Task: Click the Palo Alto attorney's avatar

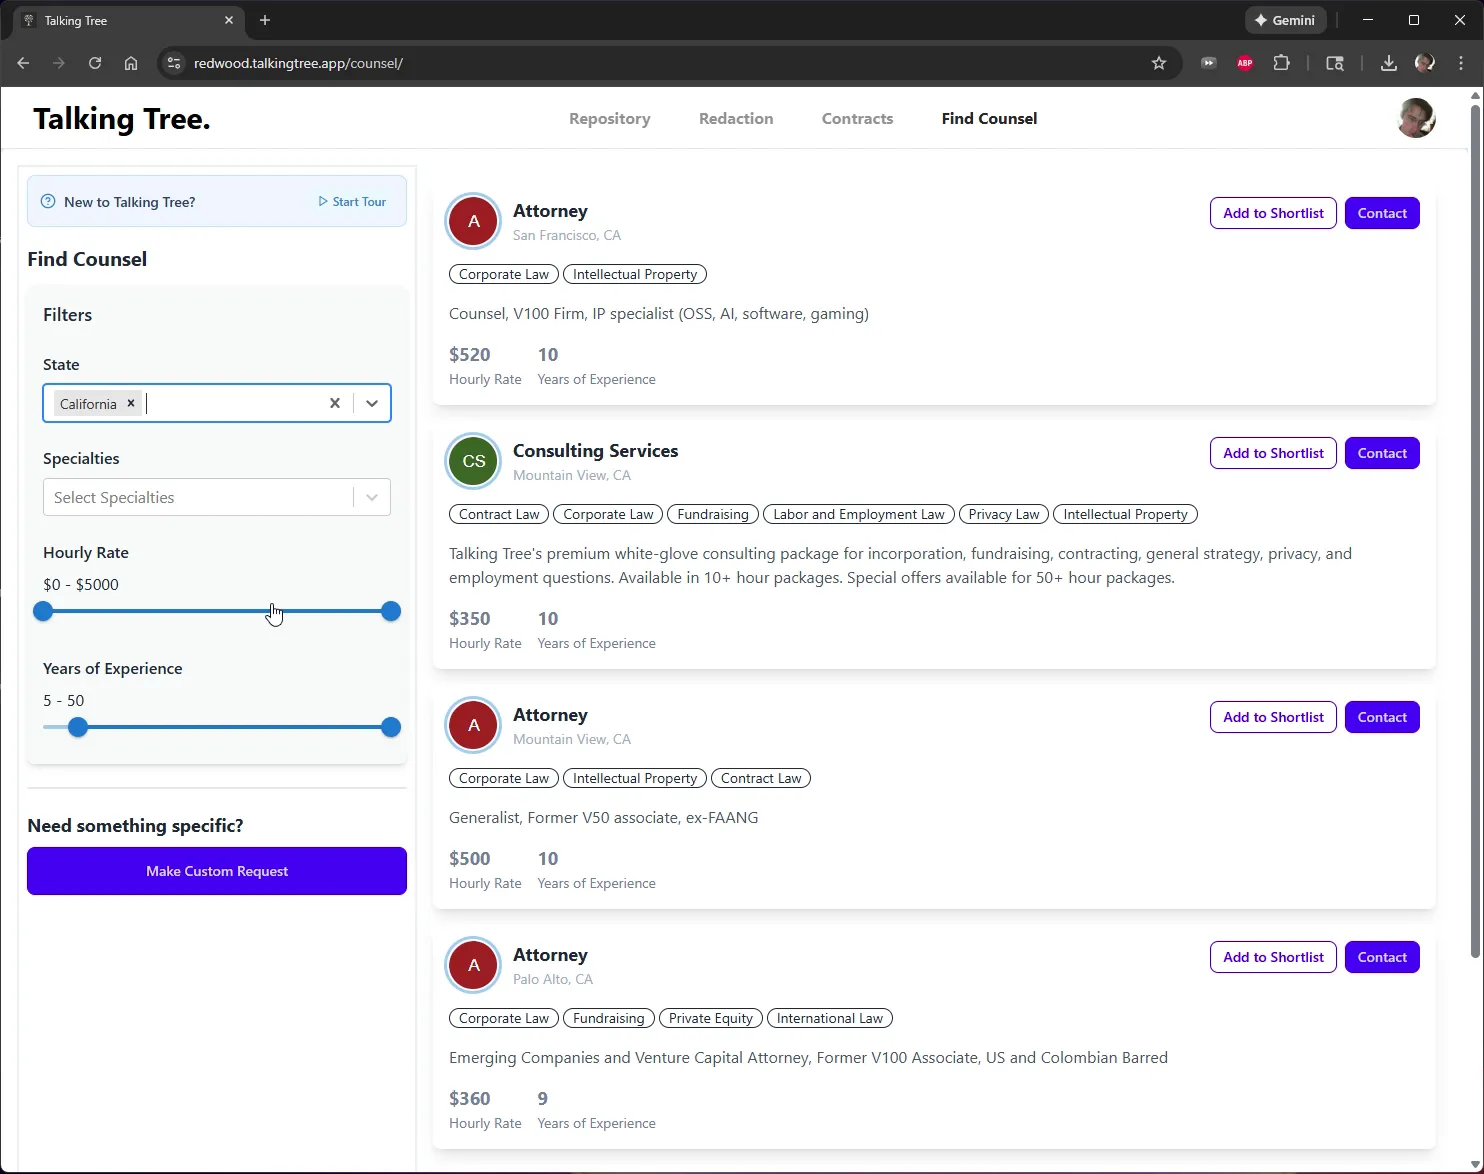Action: point(474,965)
